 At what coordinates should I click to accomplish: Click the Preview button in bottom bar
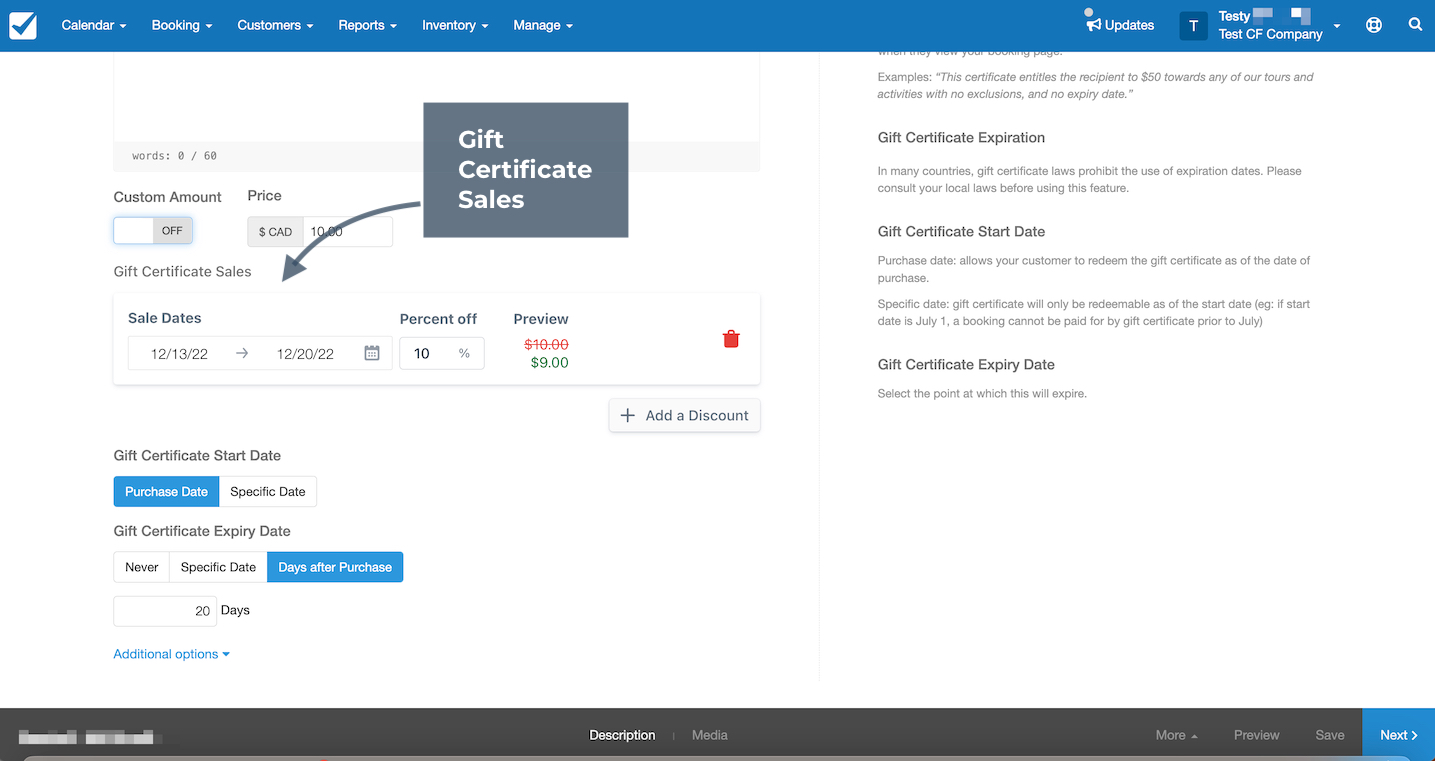[x=1257, y=735]
